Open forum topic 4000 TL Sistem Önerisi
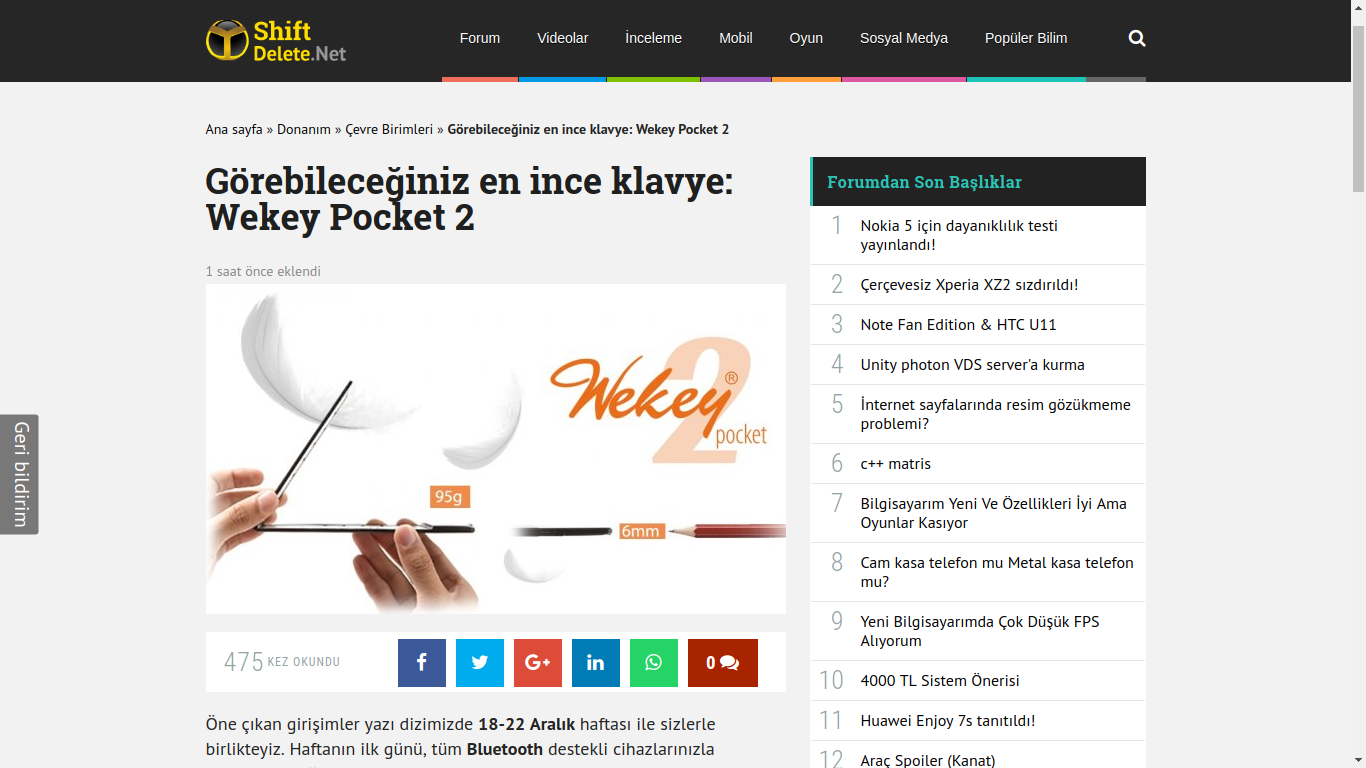Screen dimensions: 1366x768 tap(940, 681)
